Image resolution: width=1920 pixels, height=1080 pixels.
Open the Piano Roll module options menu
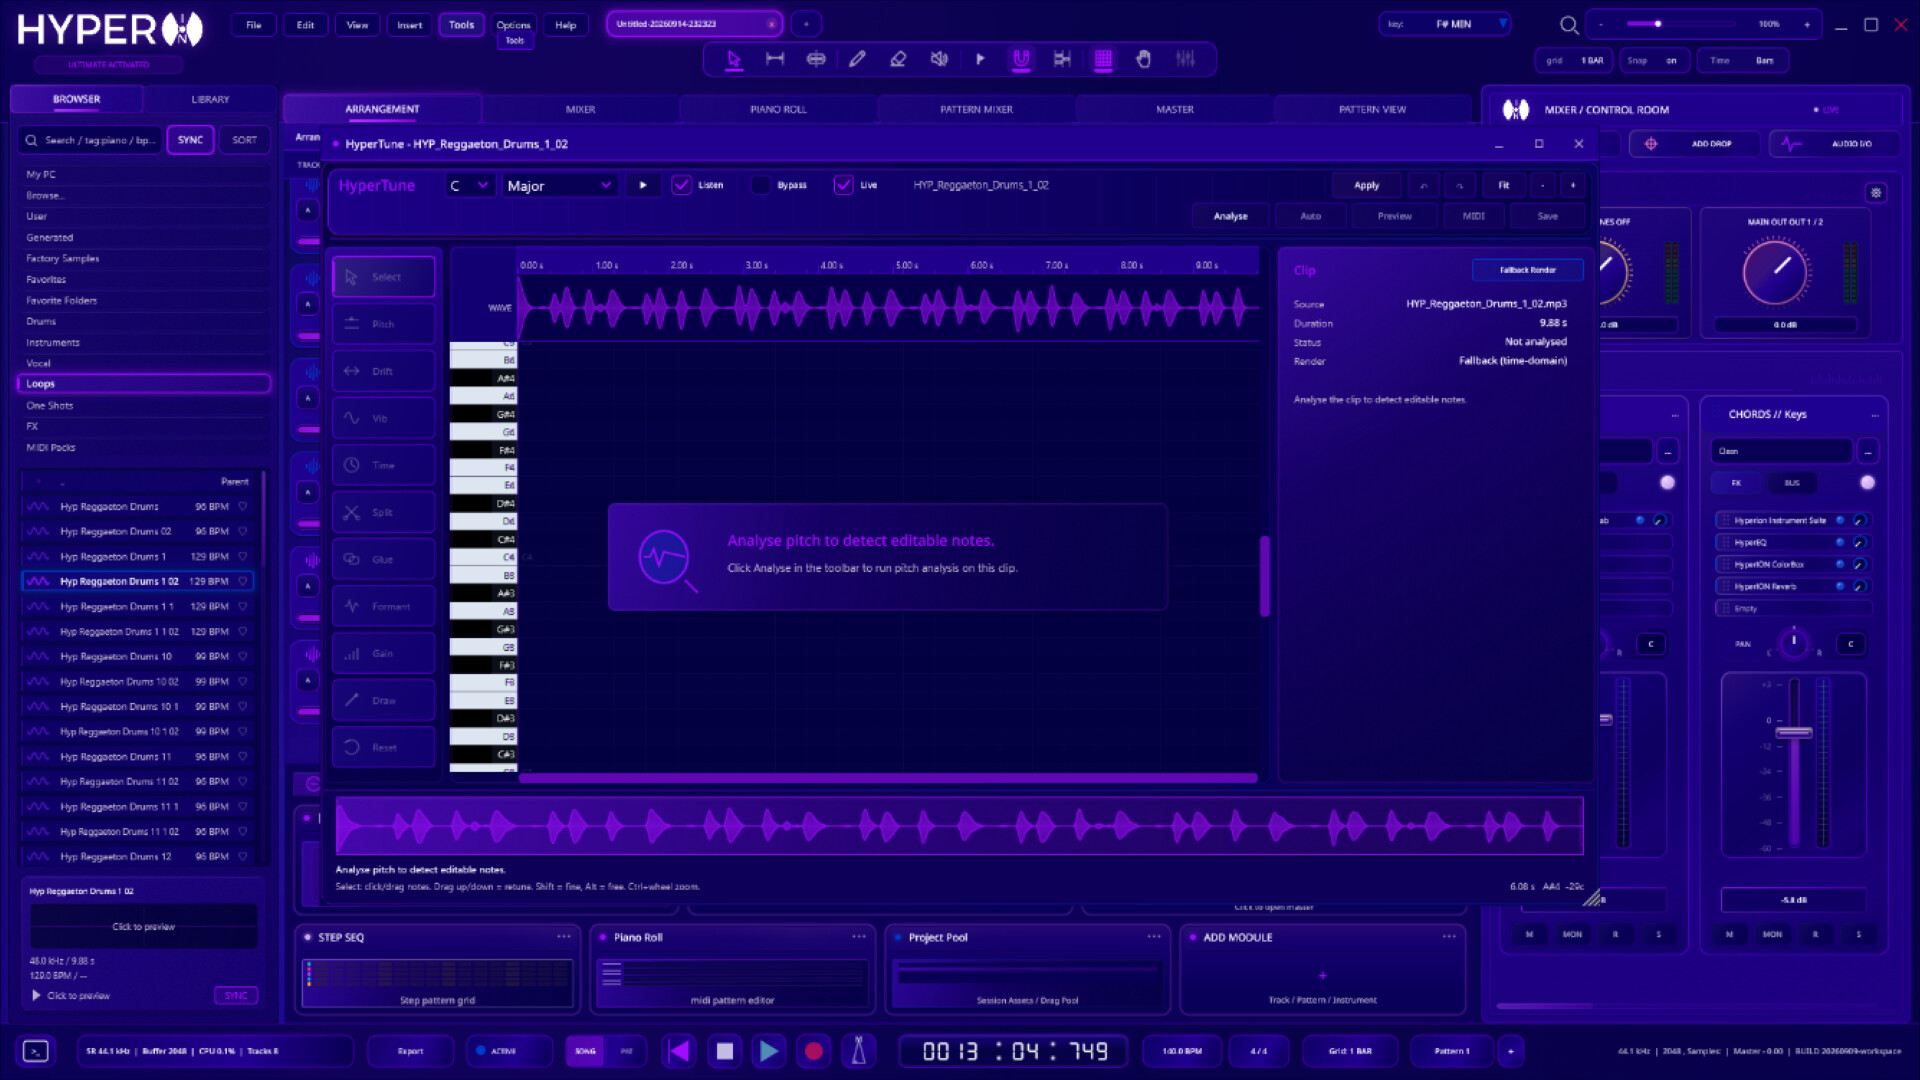(x=859, y=937)
